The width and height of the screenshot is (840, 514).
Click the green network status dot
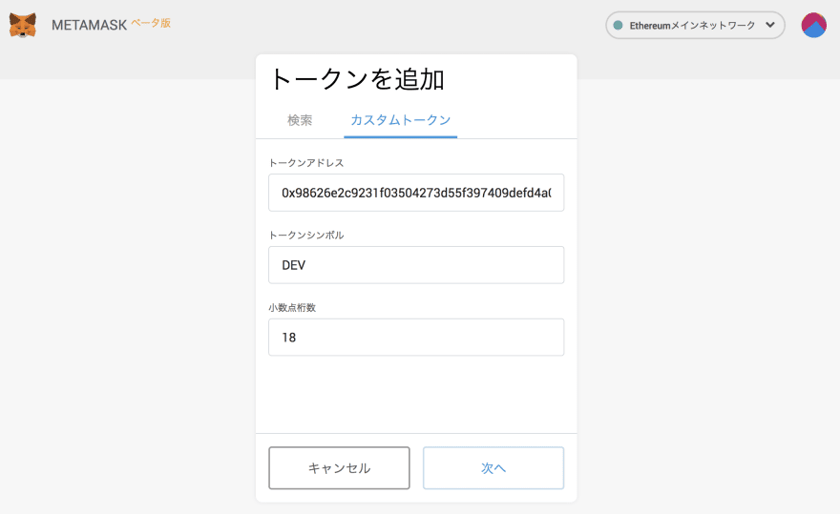point(618,25)
